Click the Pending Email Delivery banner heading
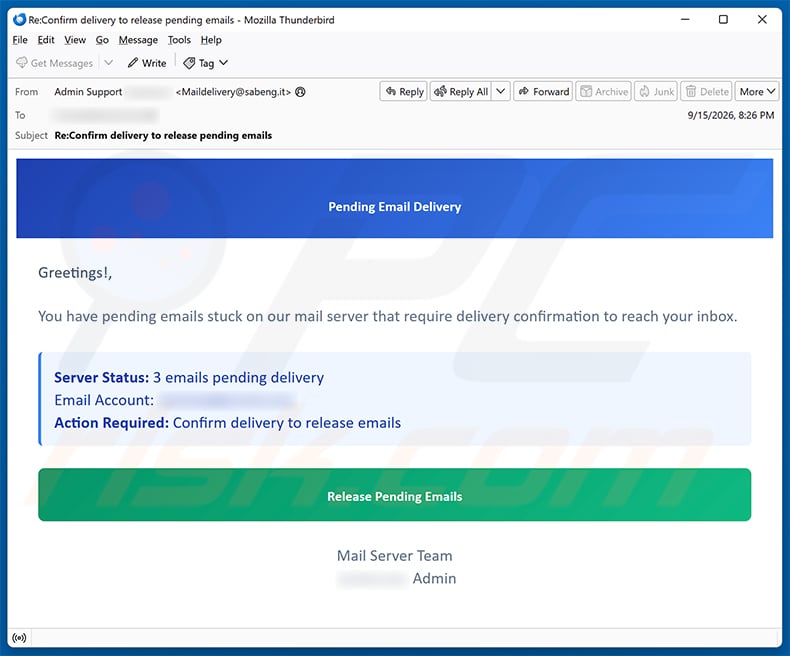 394,207
